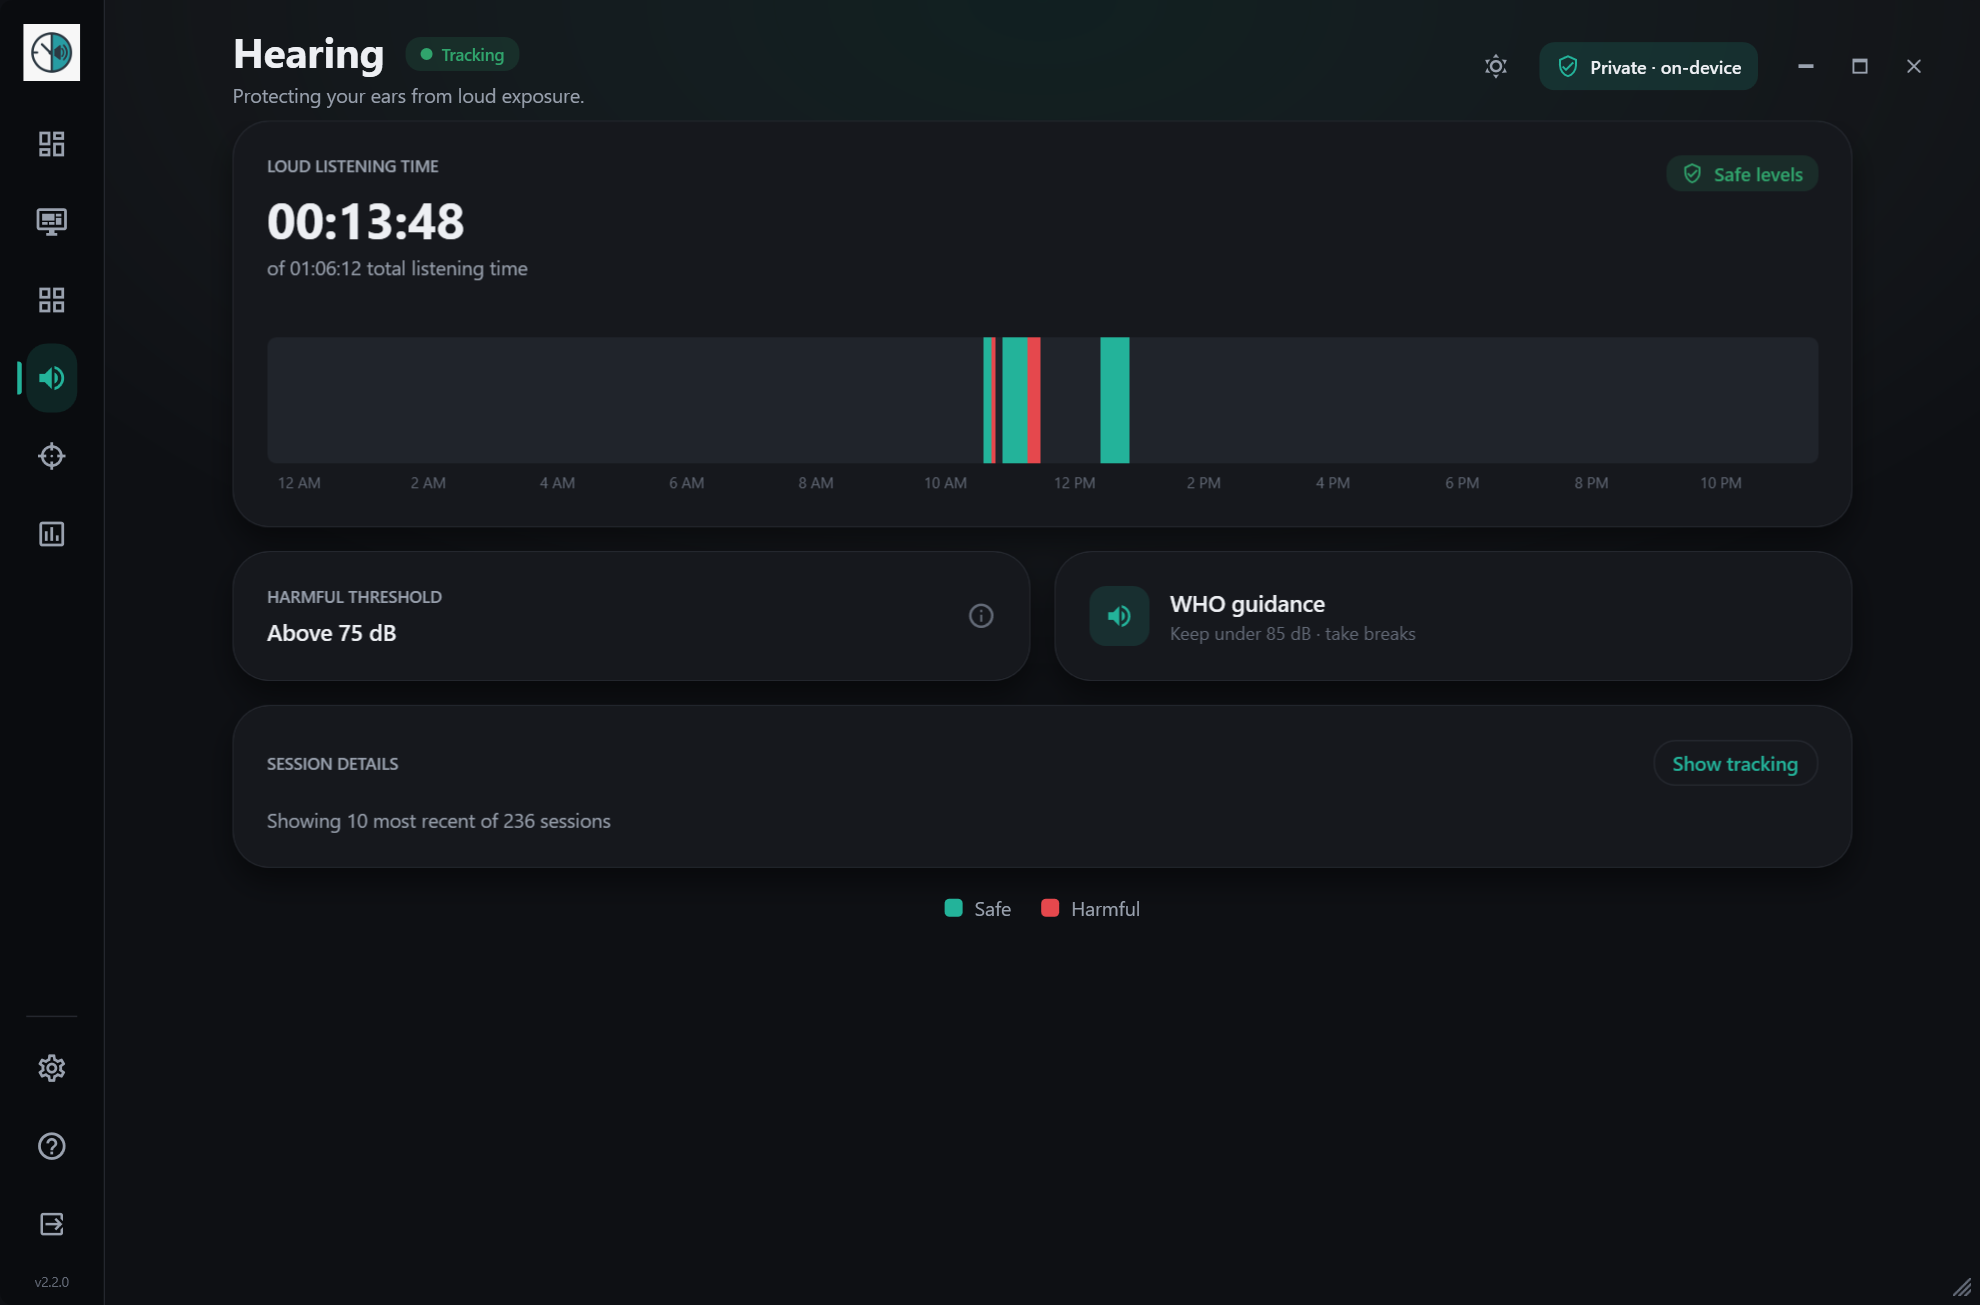Screen dimensions: 1980x1305
Task: Open the help question mark icon
Action: point(51,1146)
